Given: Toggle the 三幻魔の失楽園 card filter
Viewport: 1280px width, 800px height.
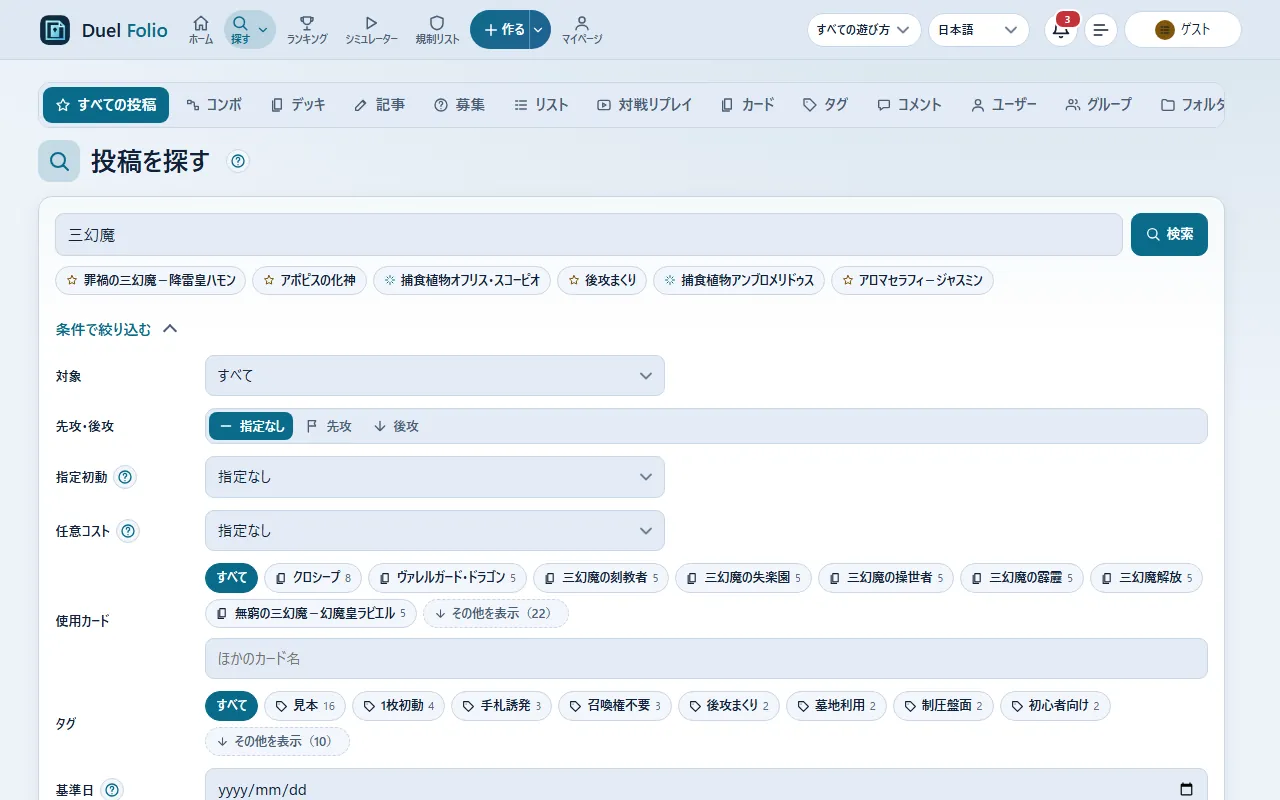Looking at the screenshot, I should tap(743, 578).
